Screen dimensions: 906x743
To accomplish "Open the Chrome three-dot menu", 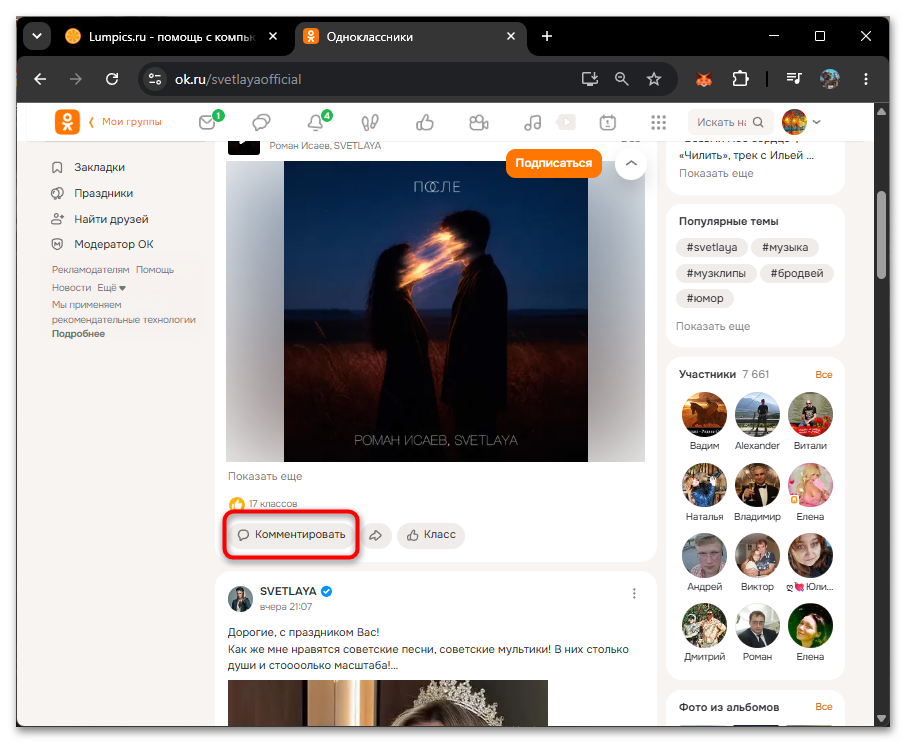I will 866,79.
